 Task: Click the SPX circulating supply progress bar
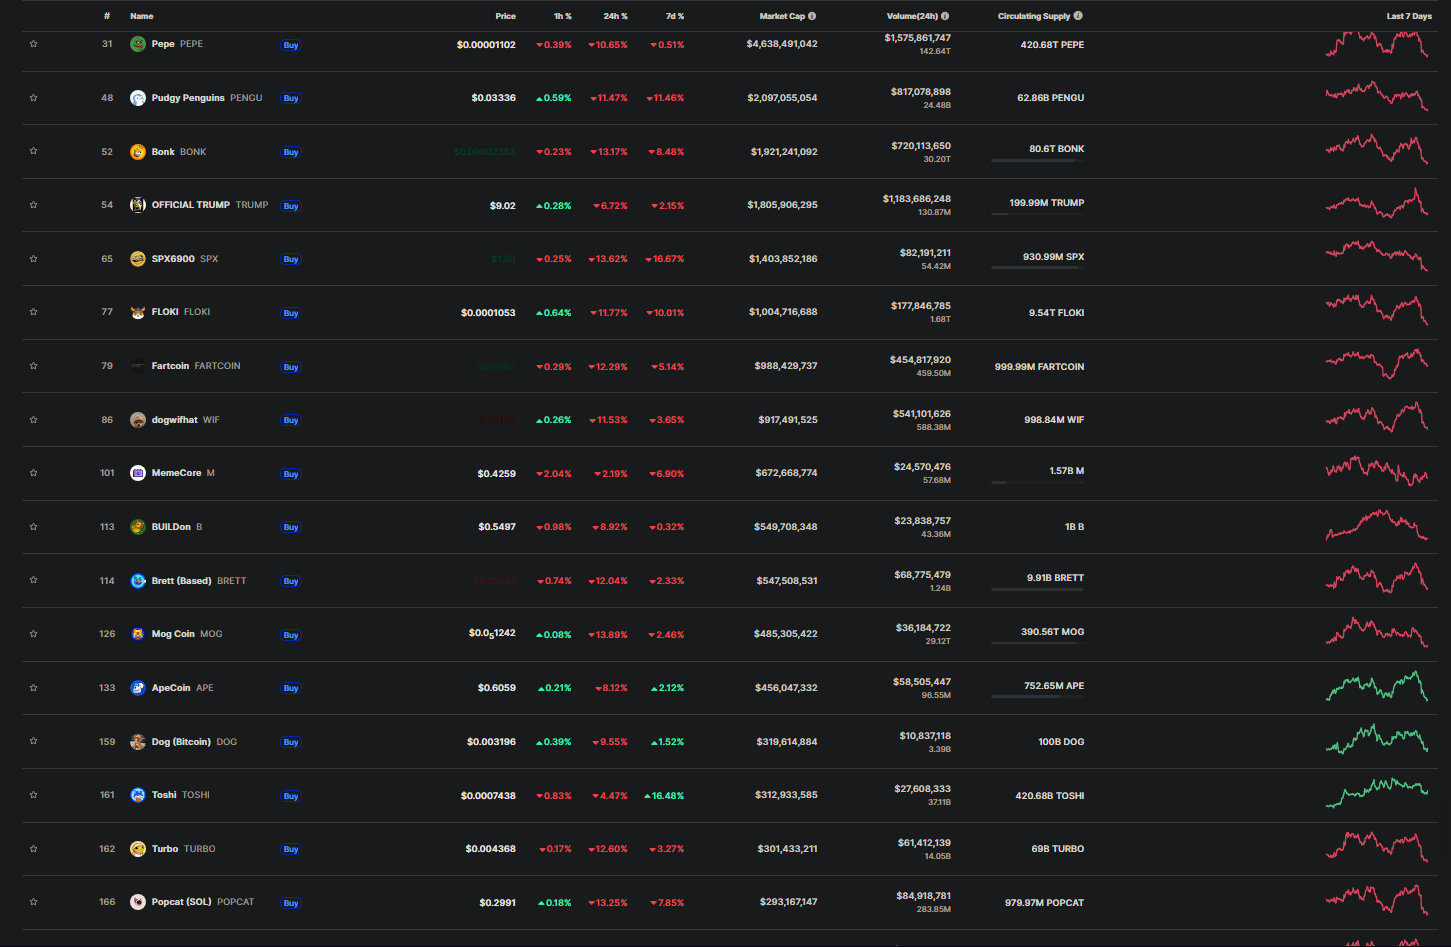[1037, 268]
